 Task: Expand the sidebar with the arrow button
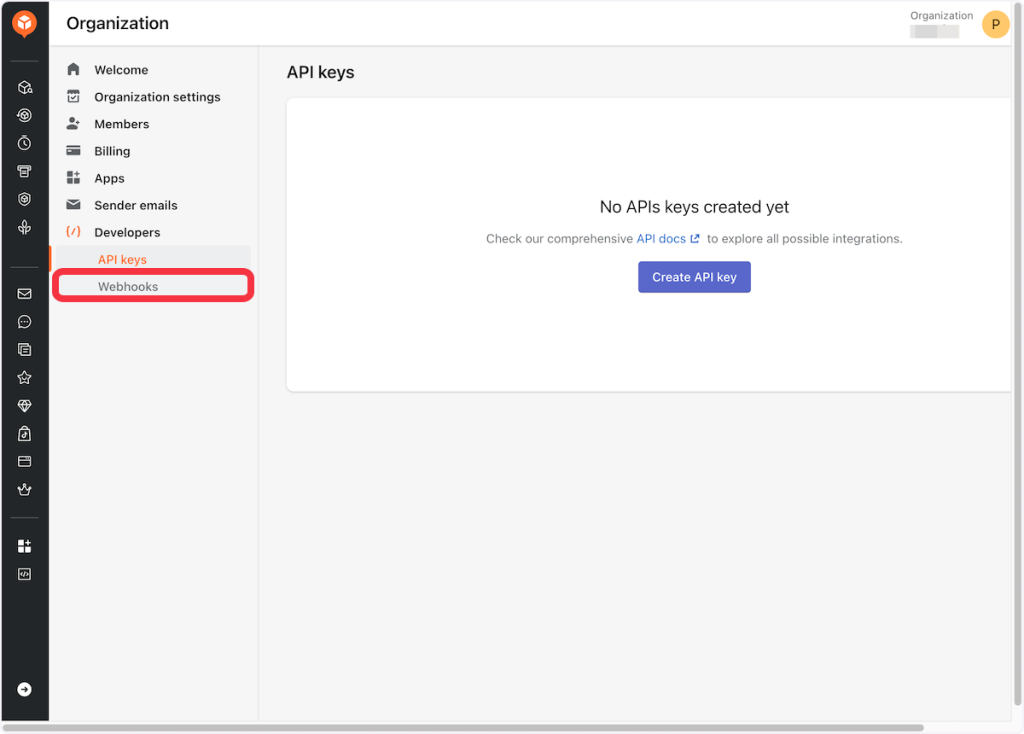pos(25,689)
